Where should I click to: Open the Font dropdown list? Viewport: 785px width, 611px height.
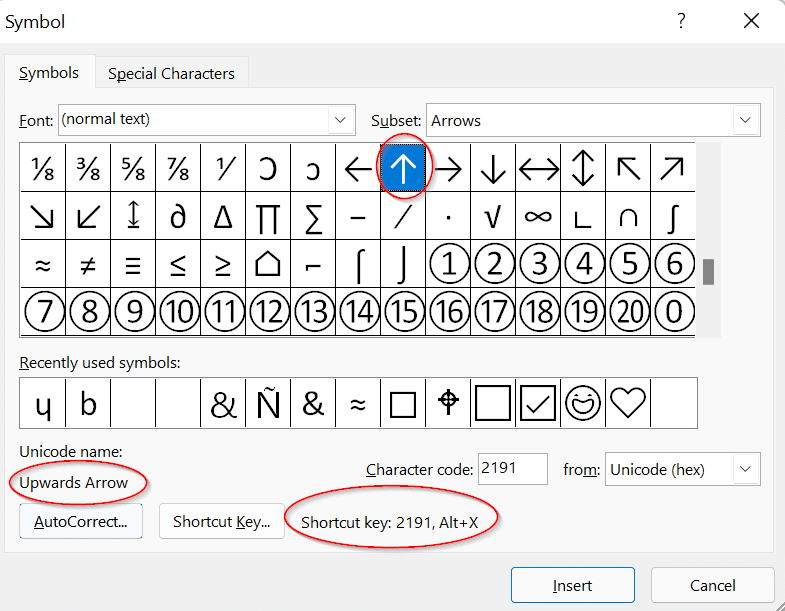tap(341, 120)
